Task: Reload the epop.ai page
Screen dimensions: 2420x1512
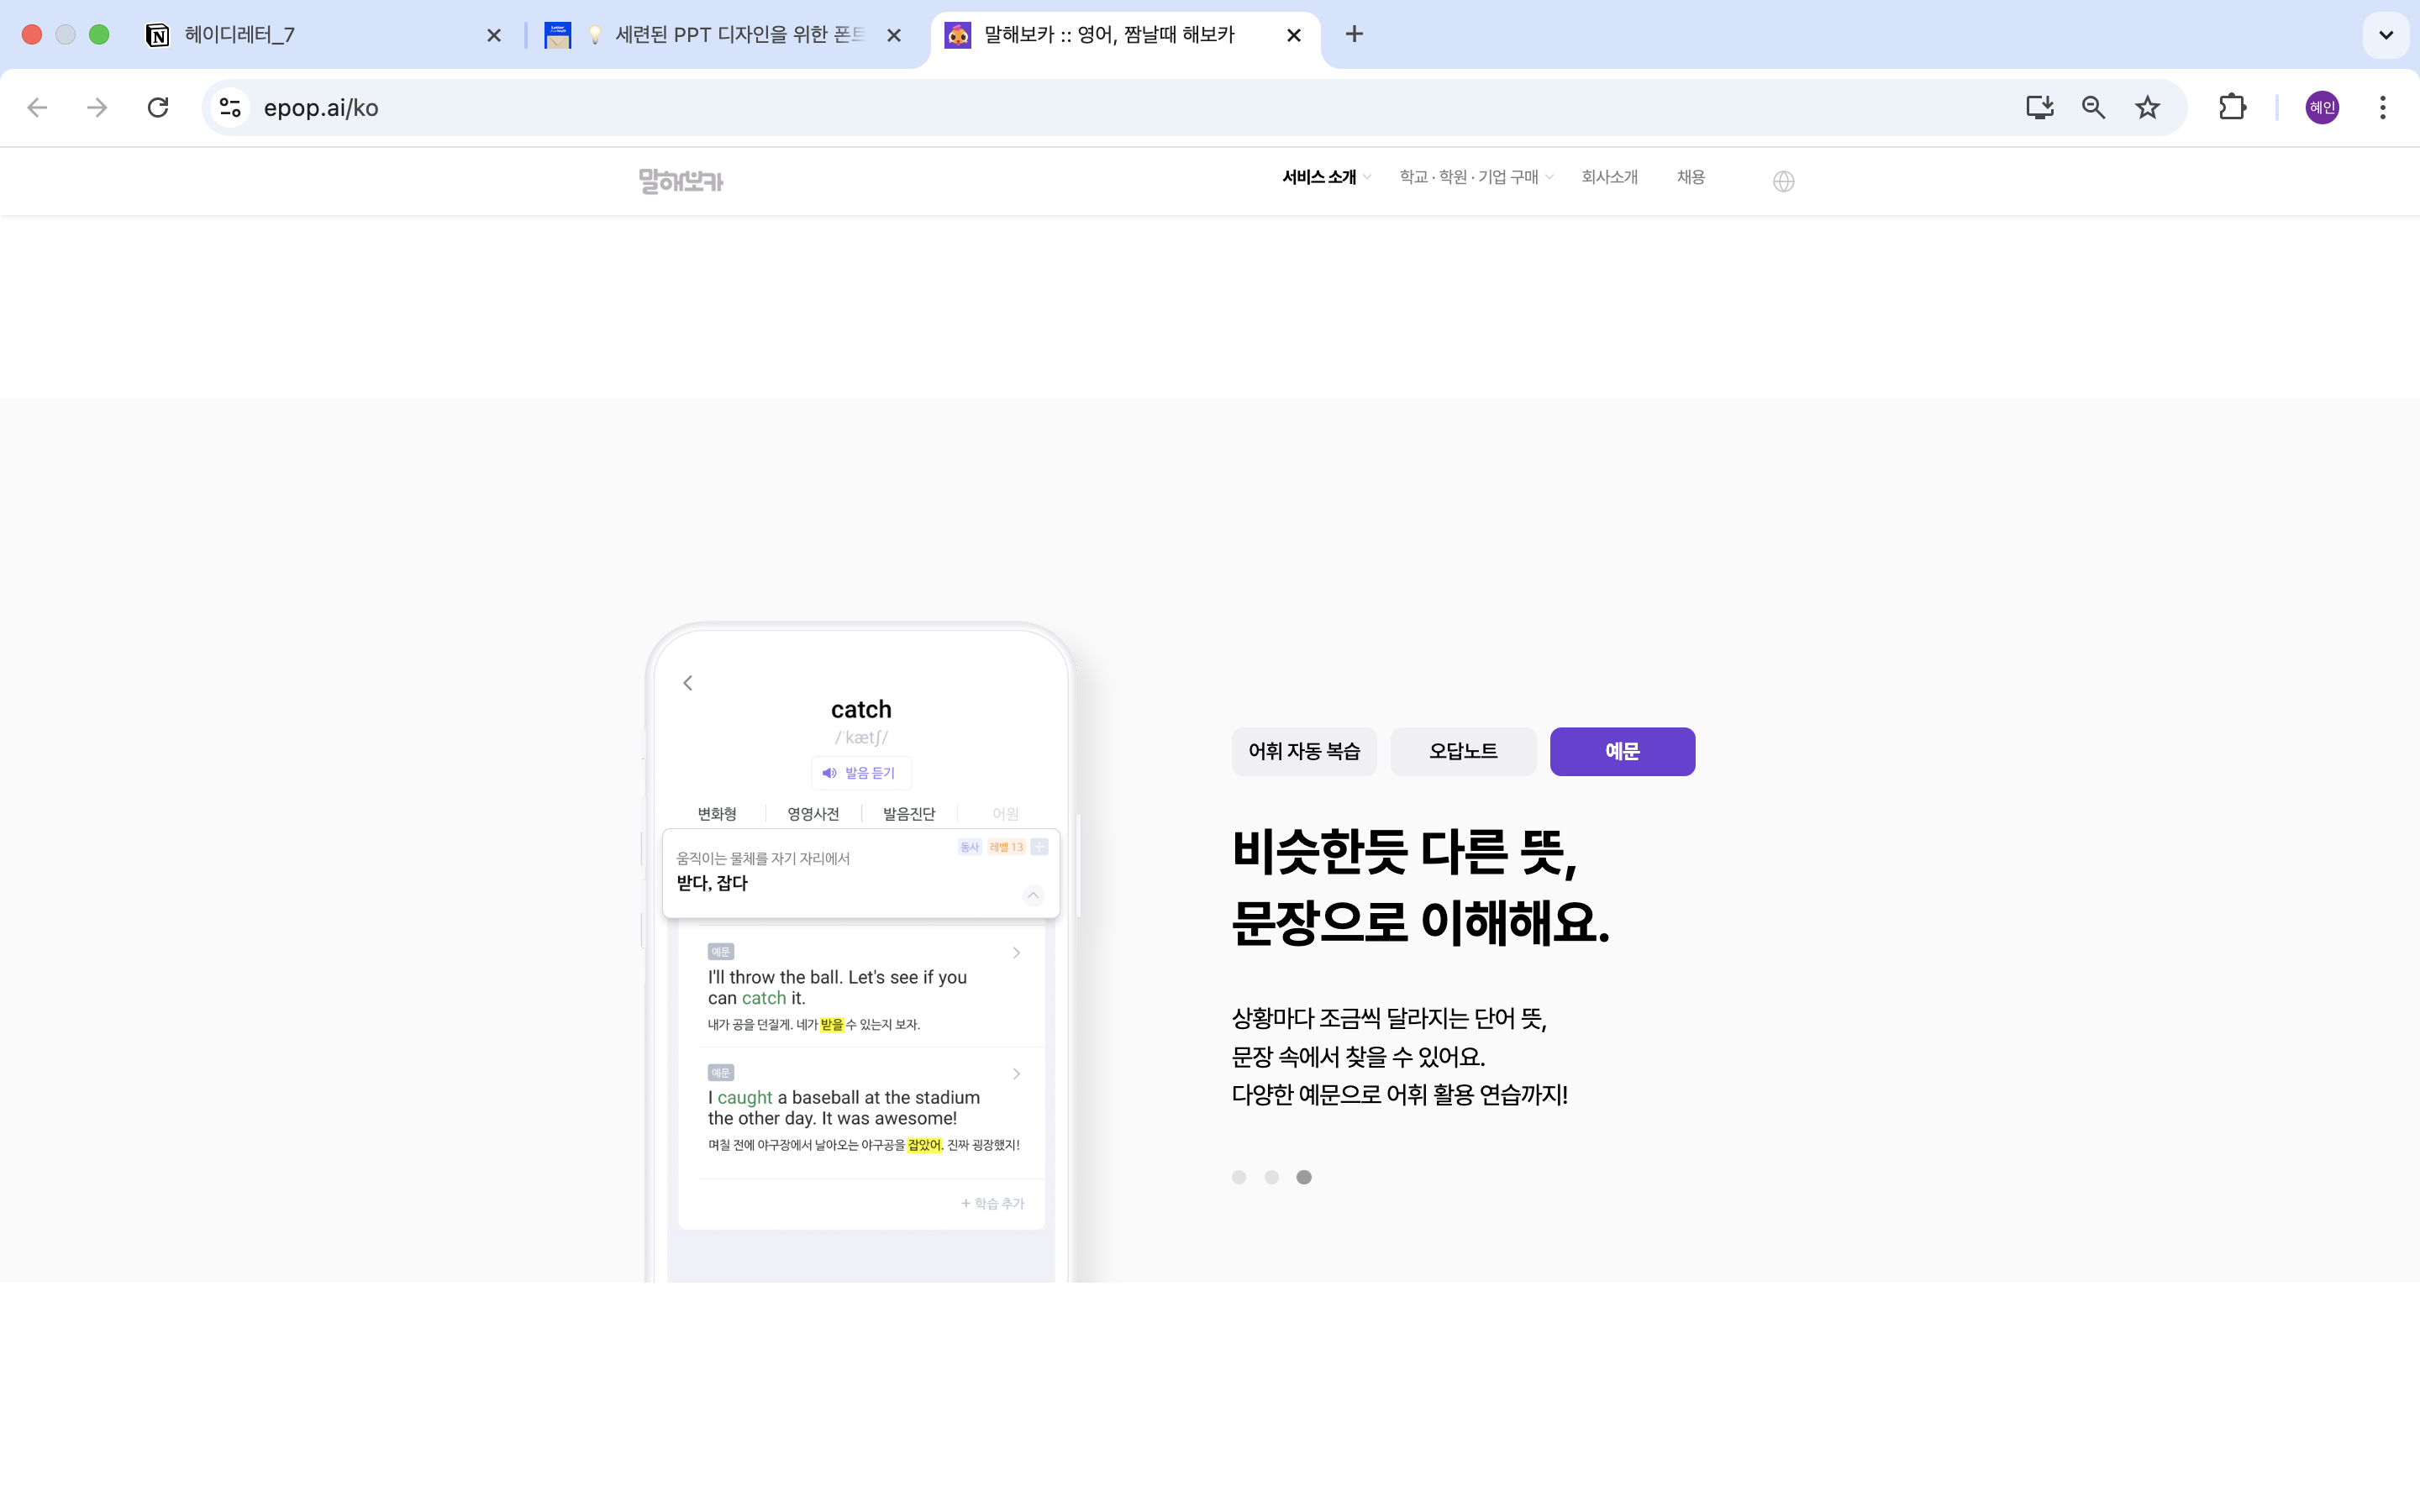Action: (x=158, y=107)
